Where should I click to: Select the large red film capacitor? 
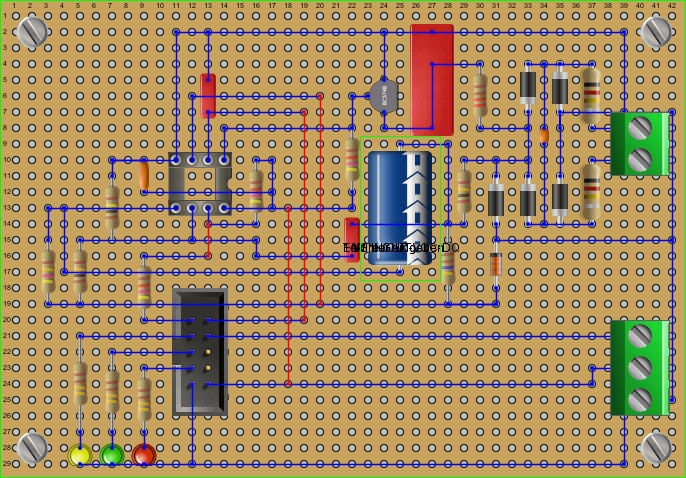coord(432,80)
